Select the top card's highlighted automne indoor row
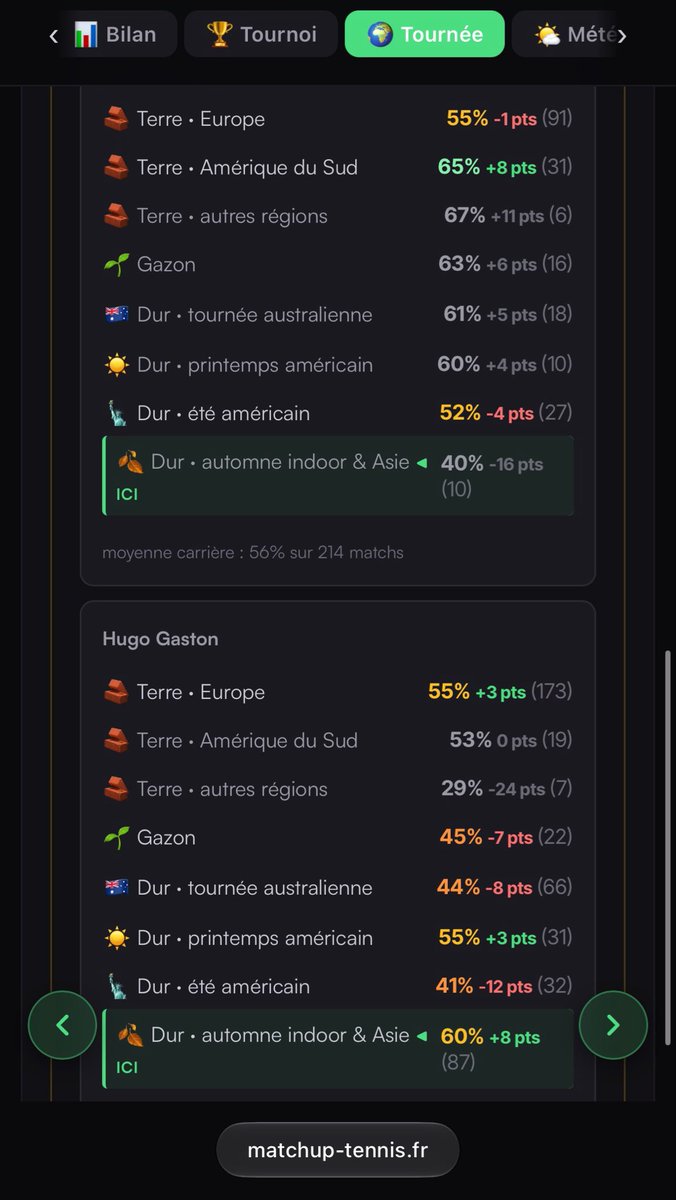 [338, 476]
